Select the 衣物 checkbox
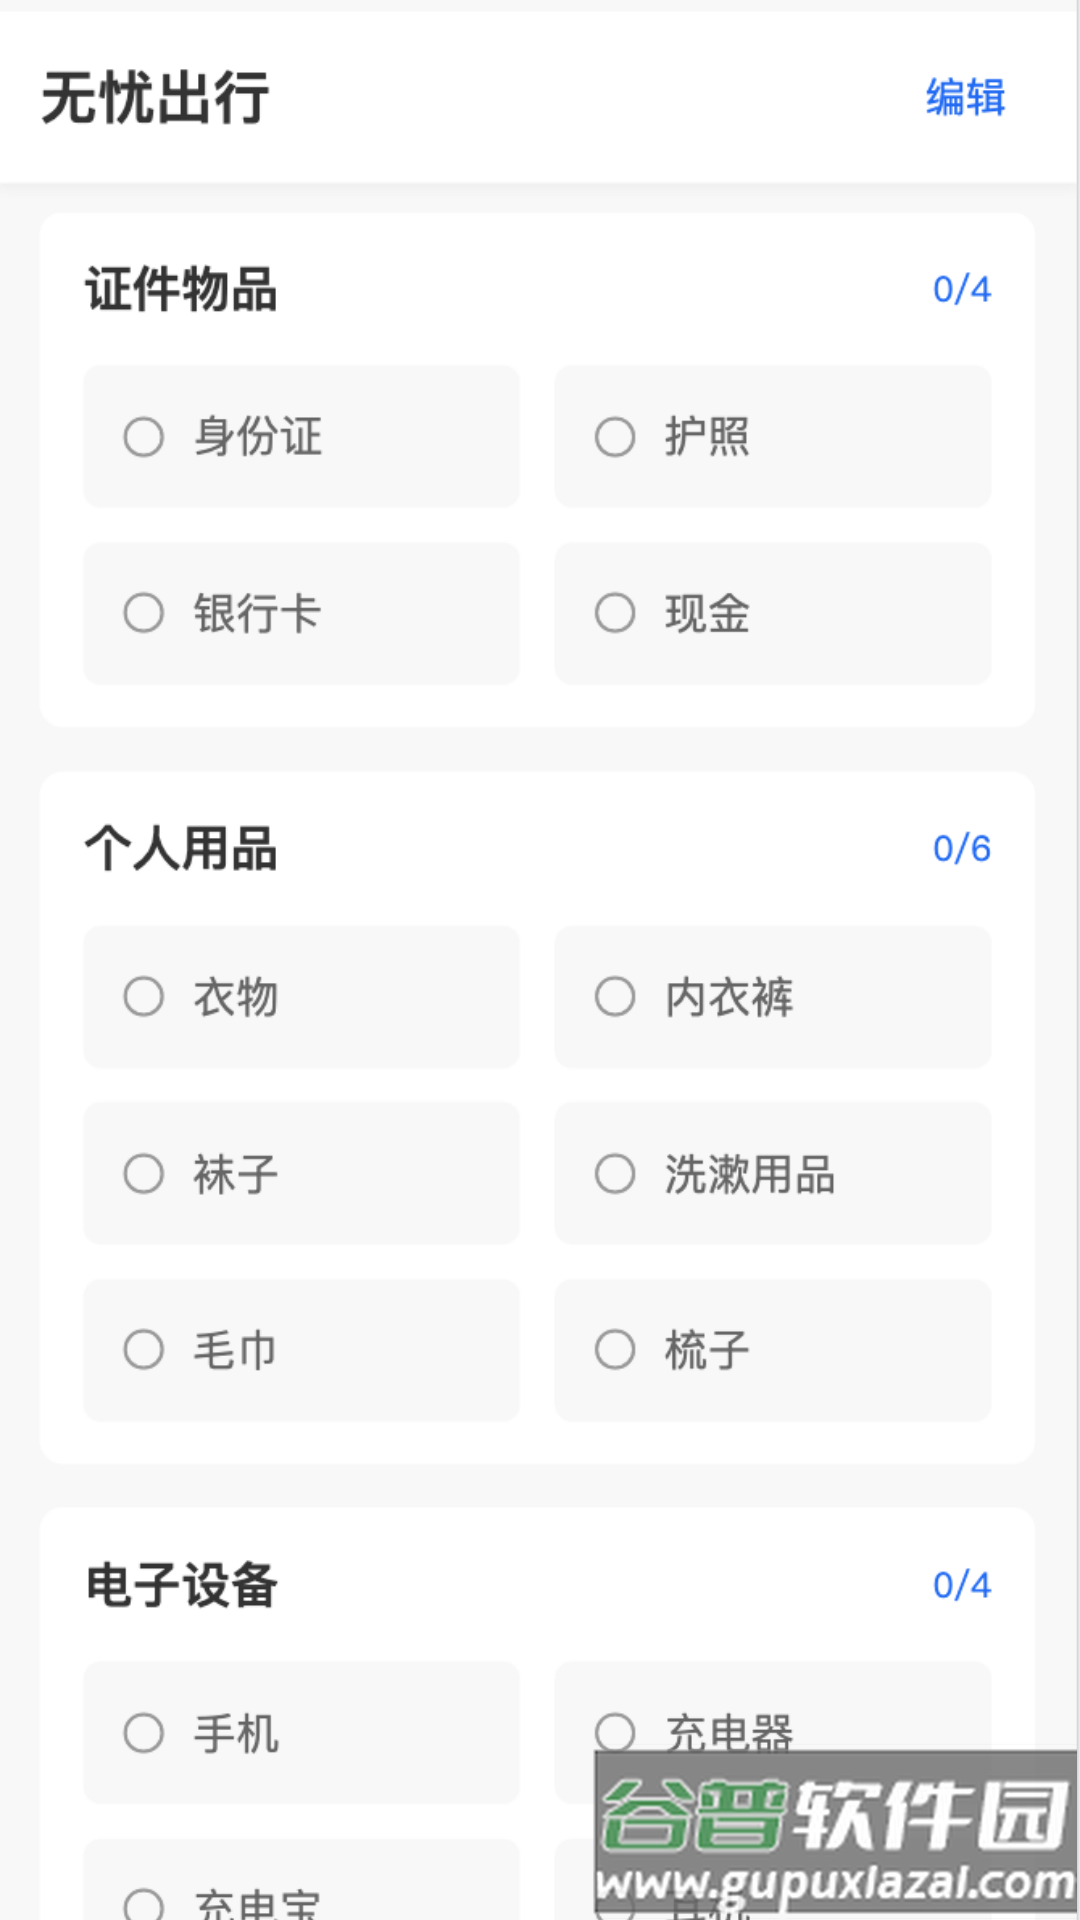The height and width of the screenshot is (1920, 1080). (x=144, y=997)
